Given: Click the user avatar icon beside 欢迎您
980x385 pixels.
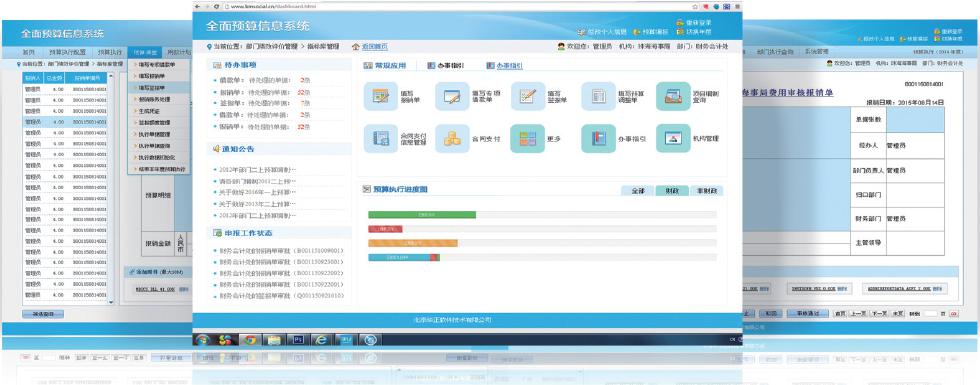Looking at the screenshot, I should coord(561,46).
